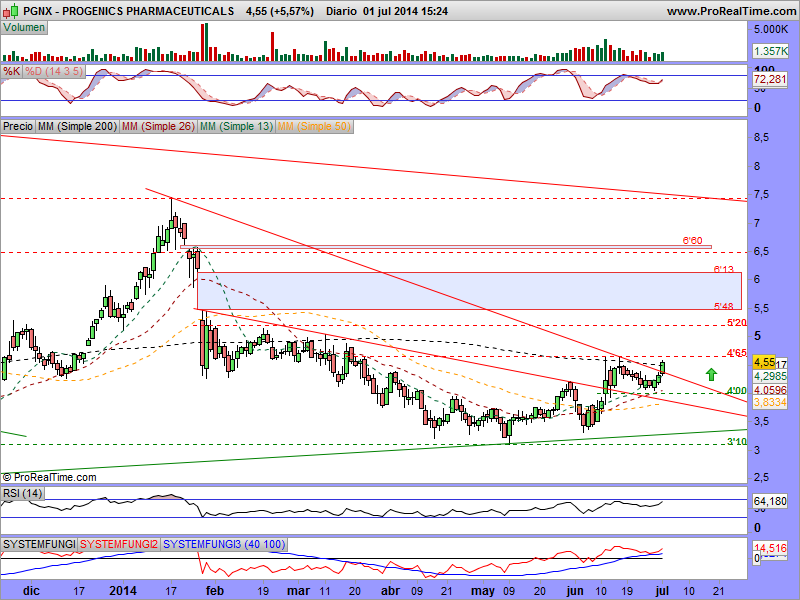Click the feb label on the date axis
The image size is (800, 600).
tap(214, 591)
